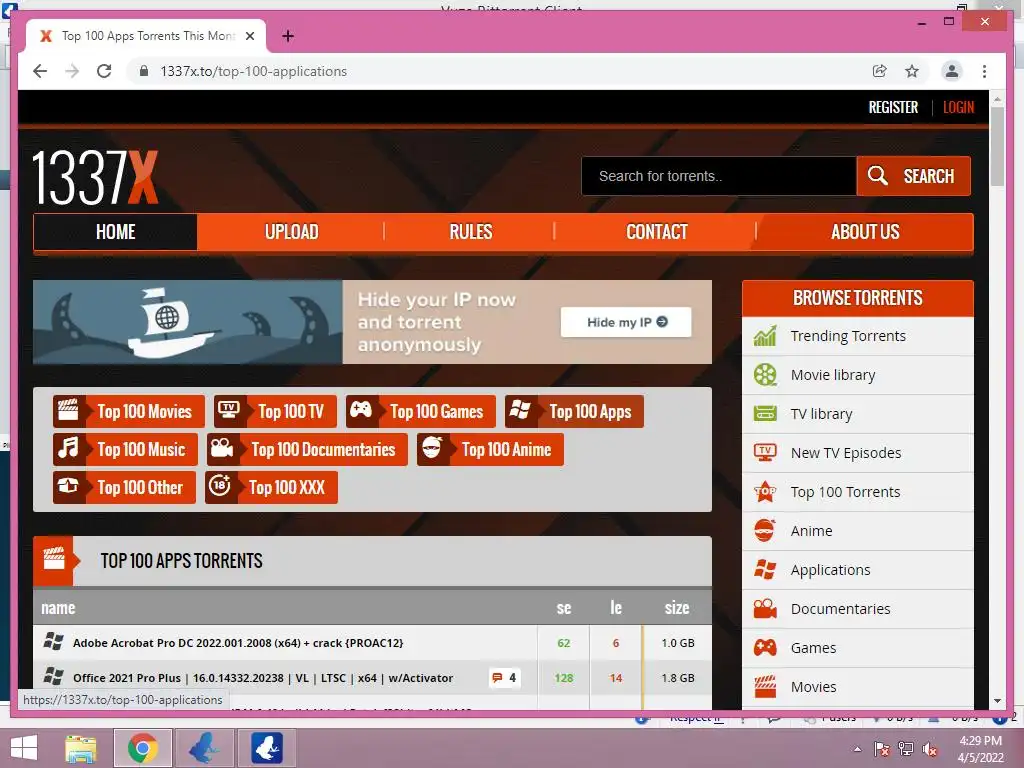Click the TV library icon

click(765, 413)
